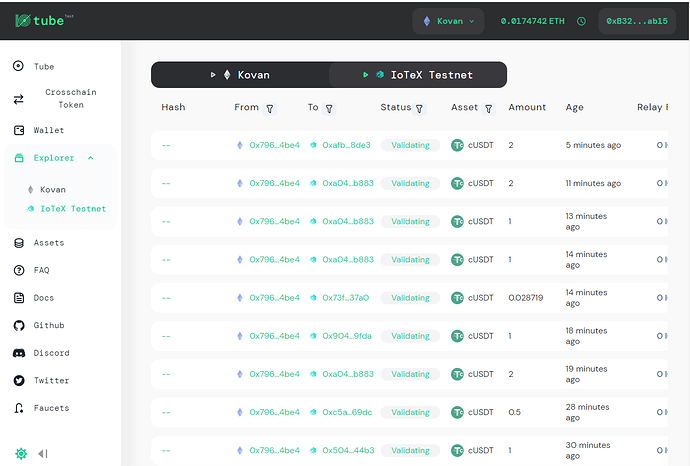The height and width of the screenshot is (466, 690).
Task: Open To address 0x73f...37a0 link
Action: (345, 298)
